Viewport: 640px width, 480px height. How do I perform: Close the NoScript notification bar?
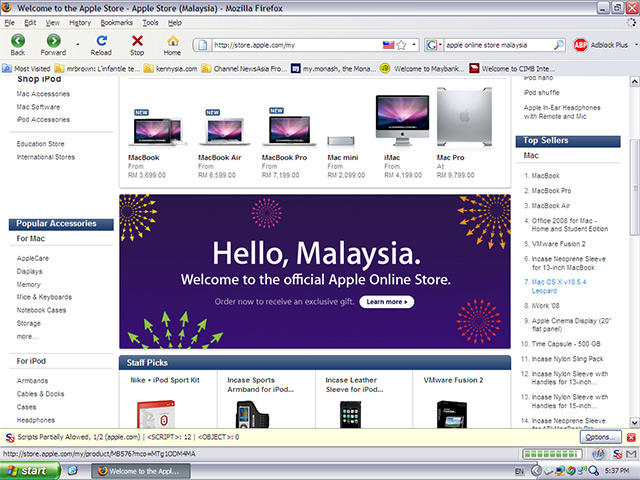pyautogui.click(x=630, y=437)
